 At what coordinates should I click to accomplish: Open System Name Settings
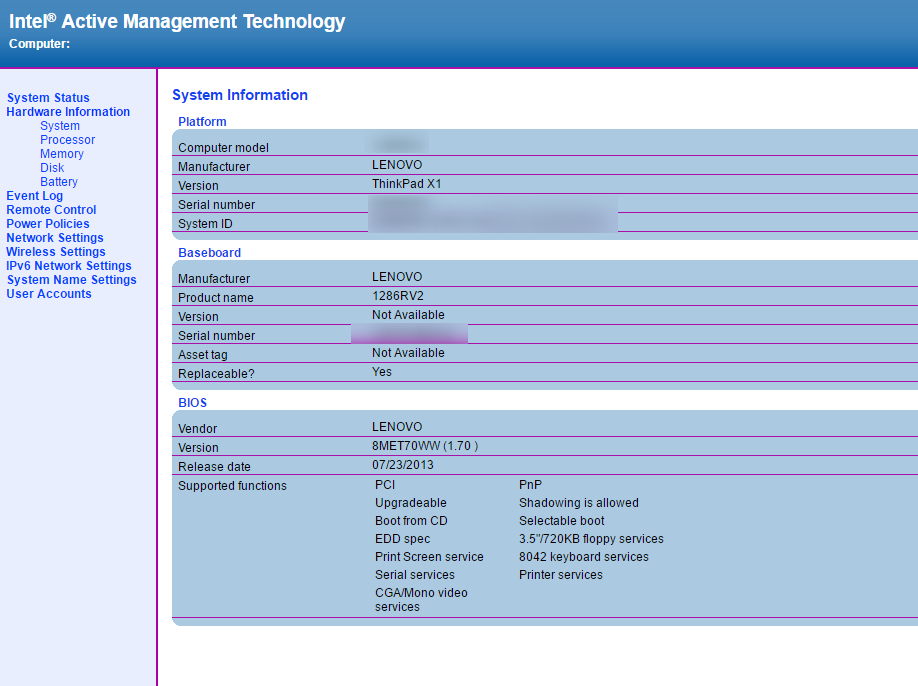[x=71, y=280]
